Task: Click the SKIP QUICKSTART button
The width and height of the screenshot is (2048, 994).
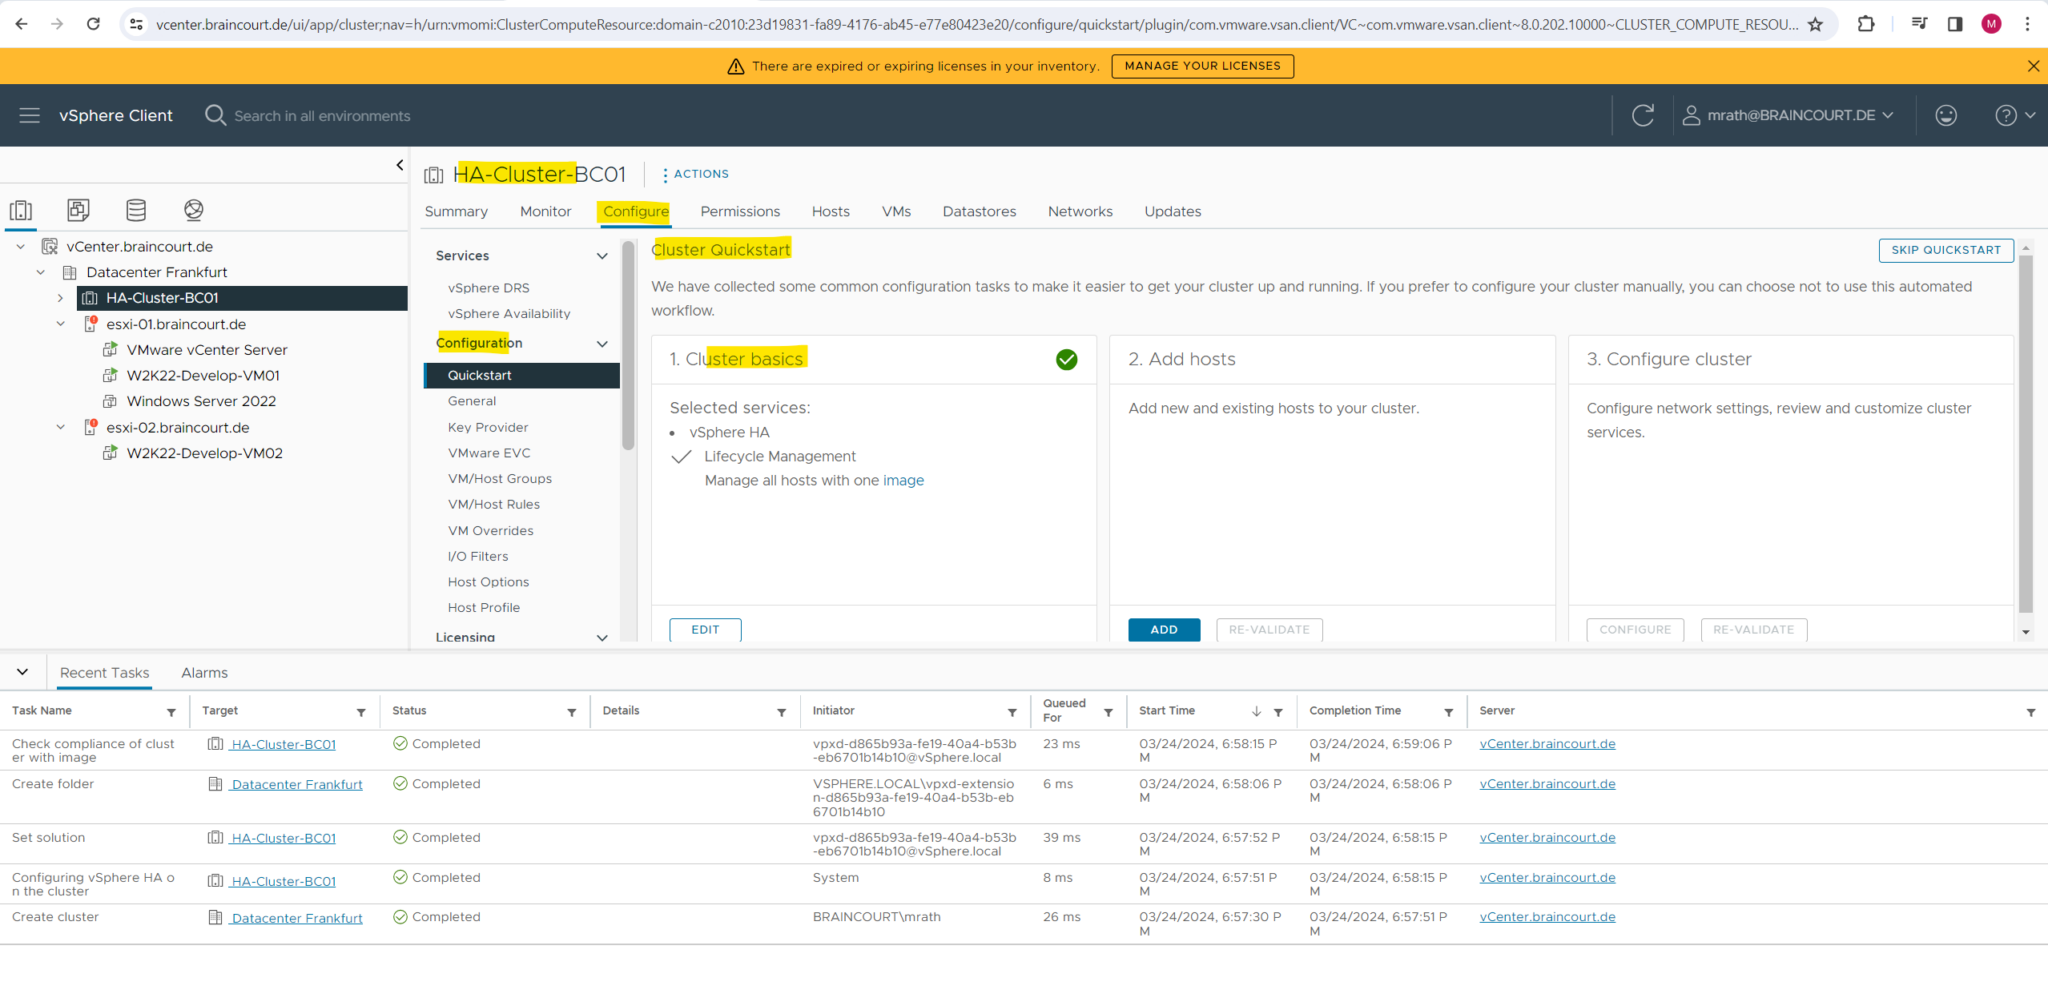Action: (x=1945, y=250)
